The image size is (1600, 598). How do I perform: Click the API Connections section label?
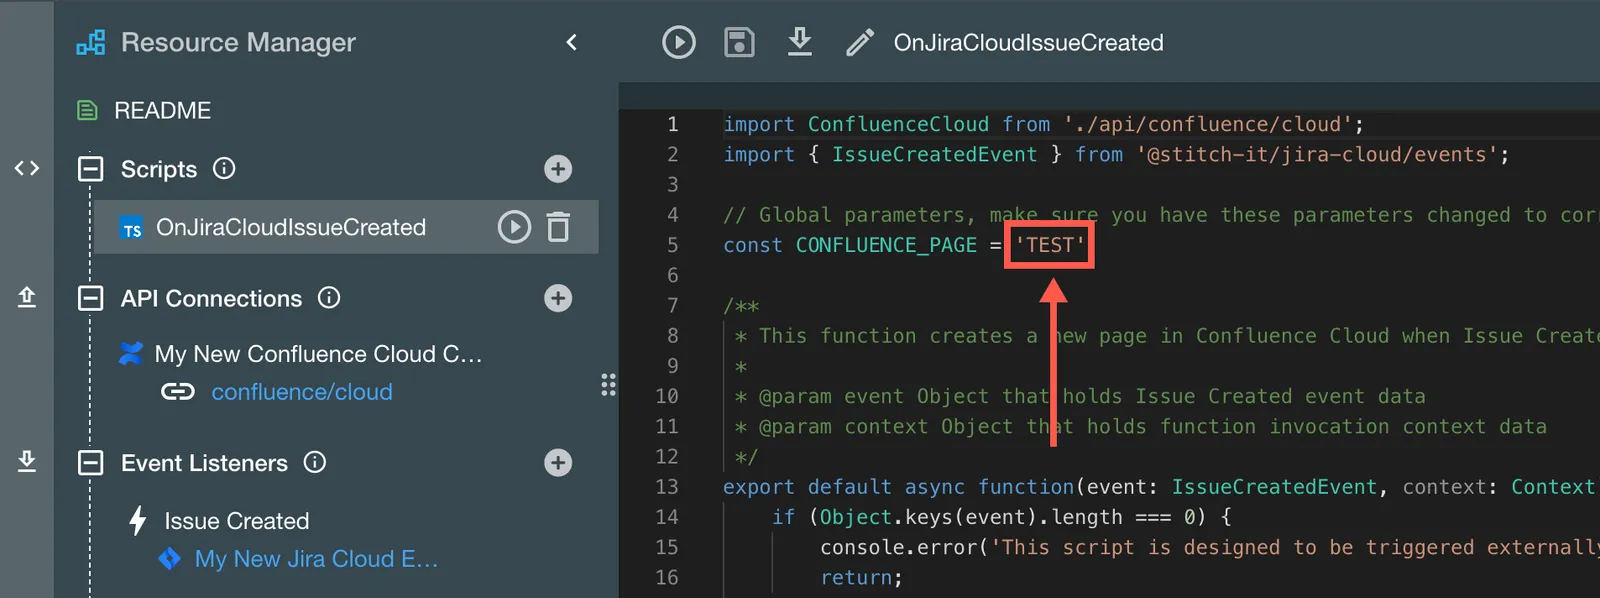click(211, 298)
